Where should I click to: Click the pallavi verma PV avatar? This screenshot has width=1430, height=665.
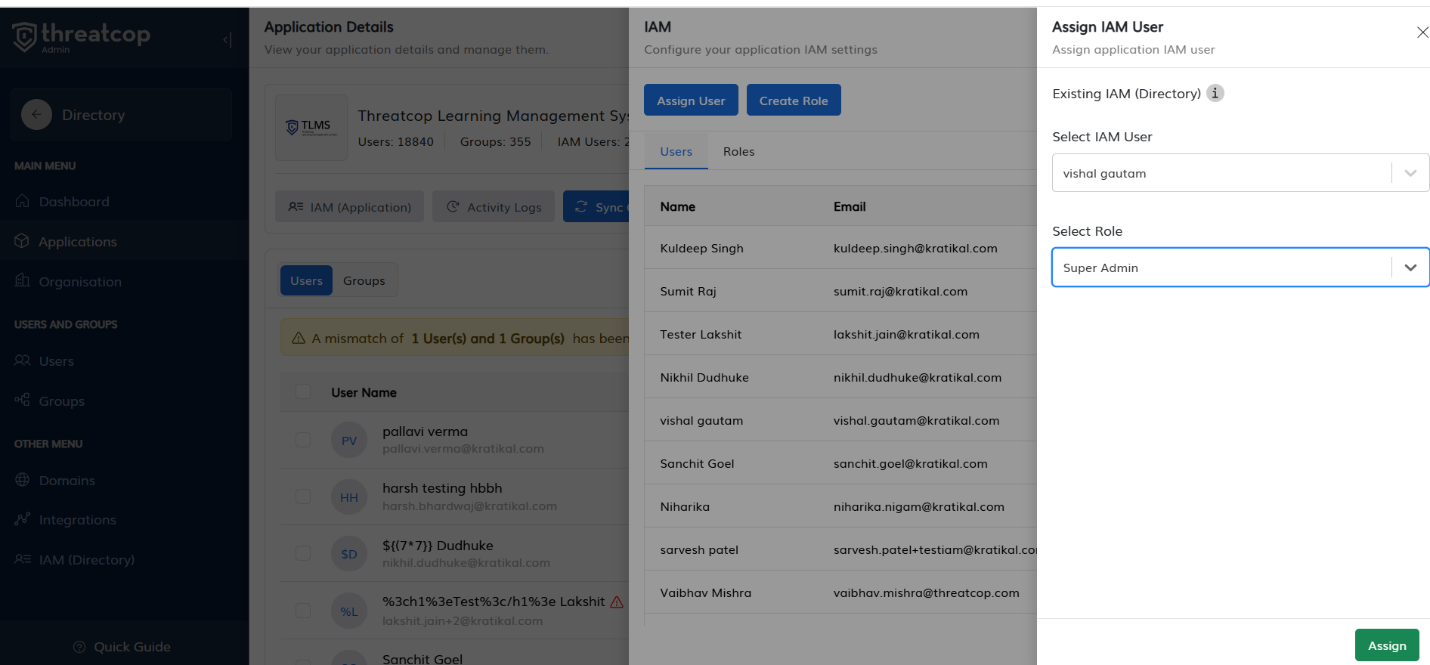point(349,440)
